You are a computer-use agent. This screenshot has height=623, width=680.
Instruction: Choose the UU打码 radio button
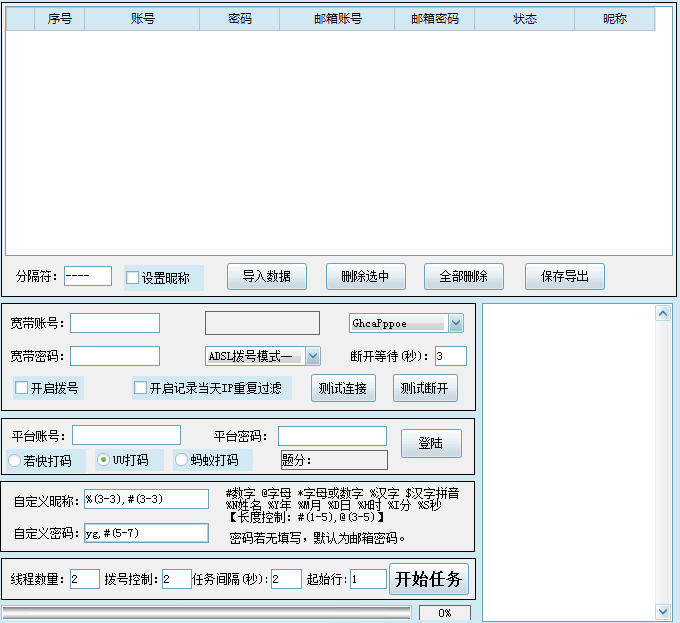click(x=103, y=460)
